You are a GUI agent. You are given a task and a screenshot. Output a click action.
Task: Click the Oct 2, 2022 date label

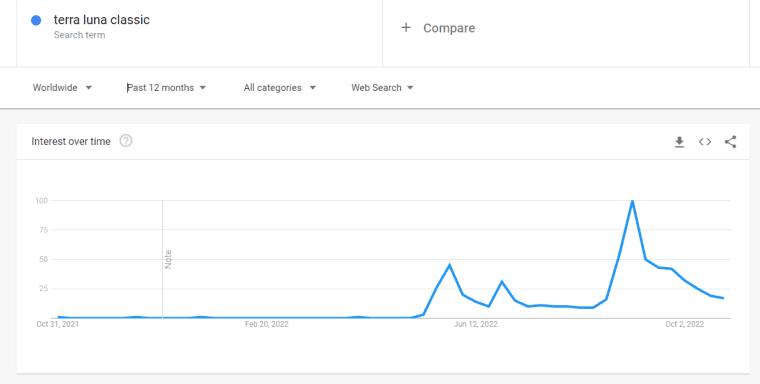[x=684, y=324]
